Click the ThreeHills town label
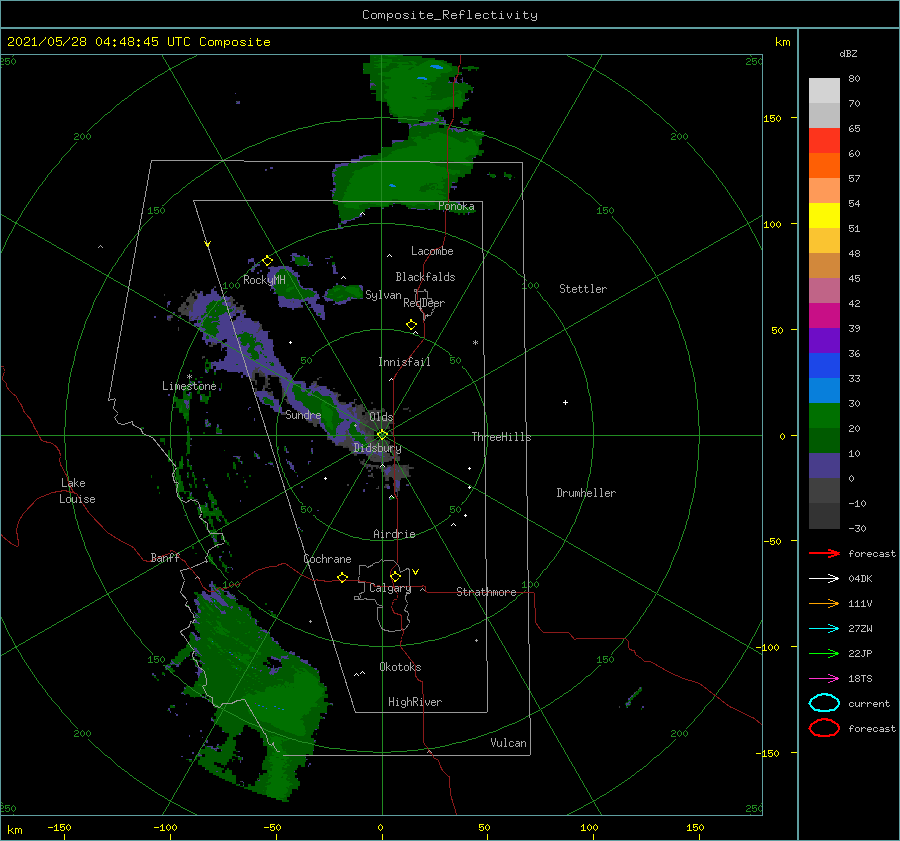The width and height of the screenshot is (900, 841). tap(501, 437)
